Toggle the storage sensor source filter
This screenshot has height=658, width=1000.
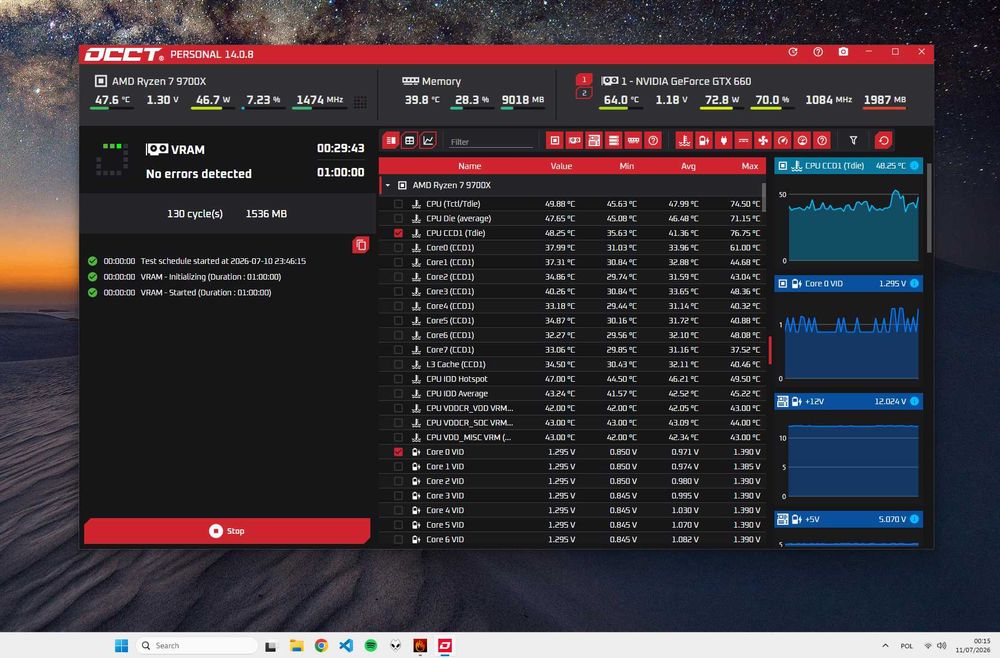tap(614, 140)
